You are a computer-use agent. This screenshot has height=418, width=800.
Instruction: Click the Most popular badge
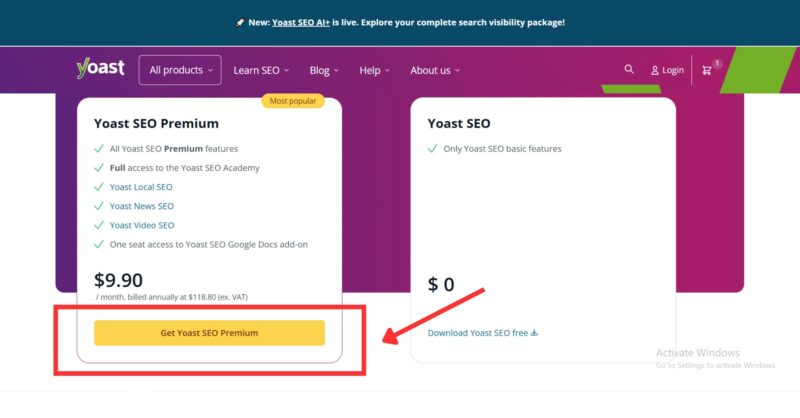[293, 101]
